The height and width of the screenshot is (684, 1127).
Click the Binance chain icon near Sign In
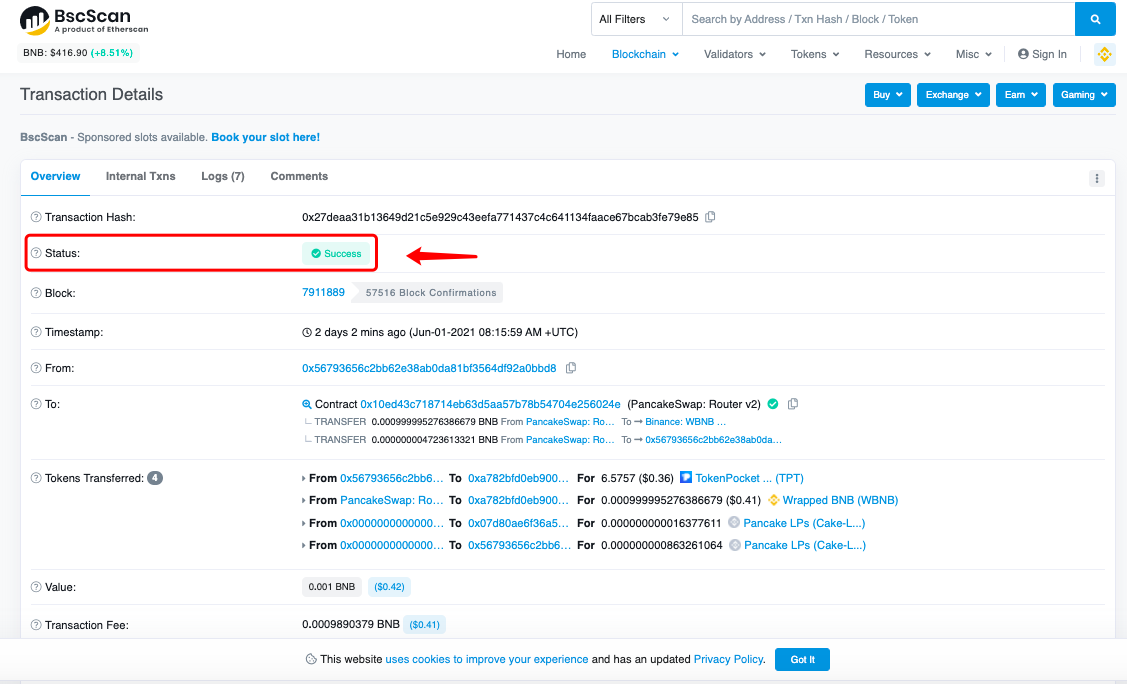(1104, 54)
